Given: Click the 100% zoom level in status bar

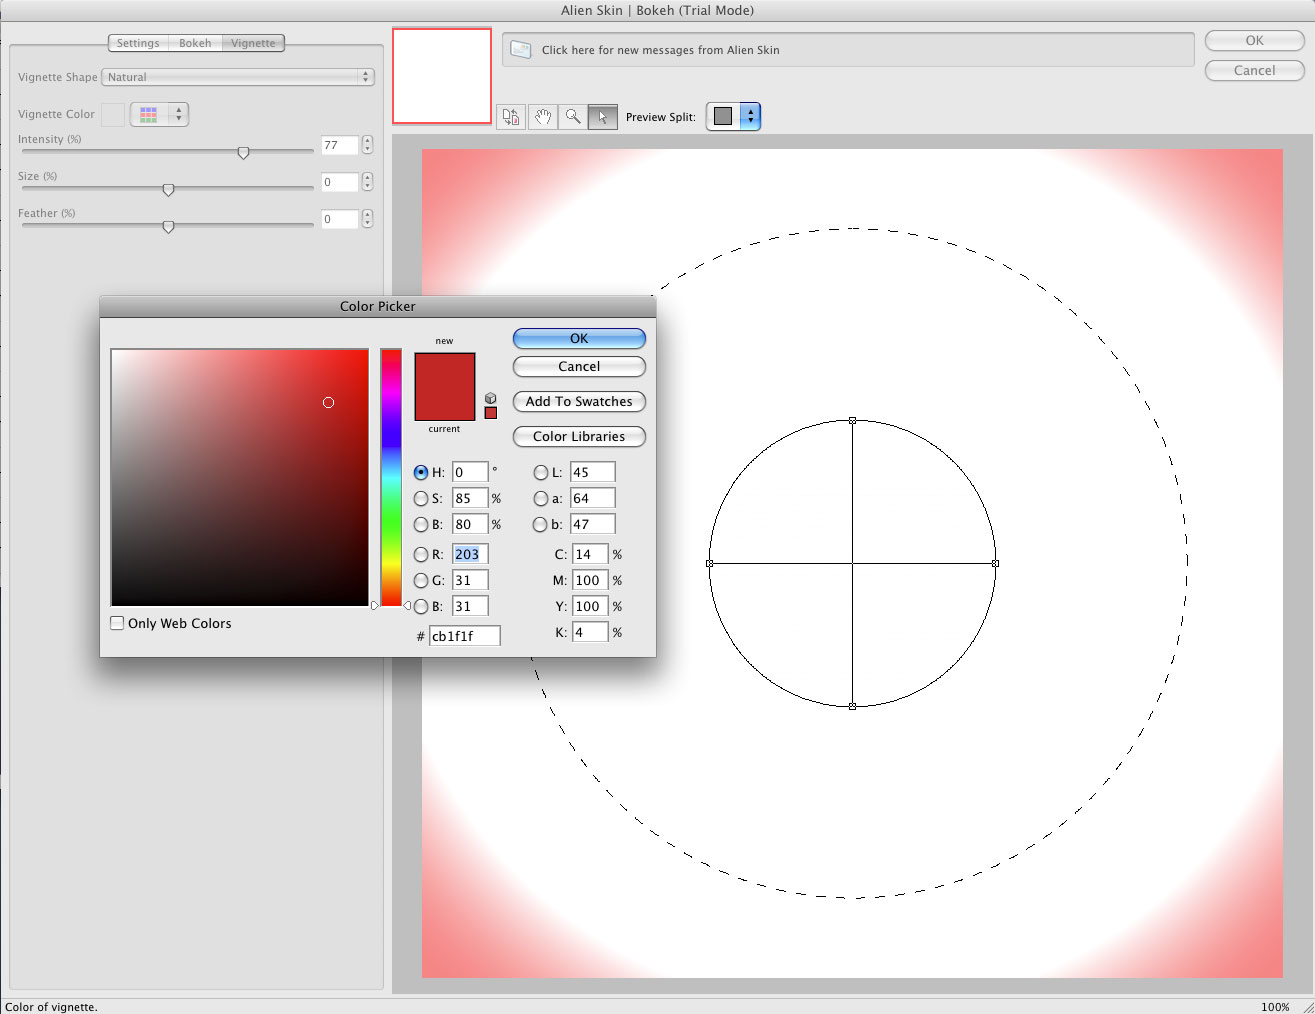Looking at the screenshot, I should tap(1275, 1007).
